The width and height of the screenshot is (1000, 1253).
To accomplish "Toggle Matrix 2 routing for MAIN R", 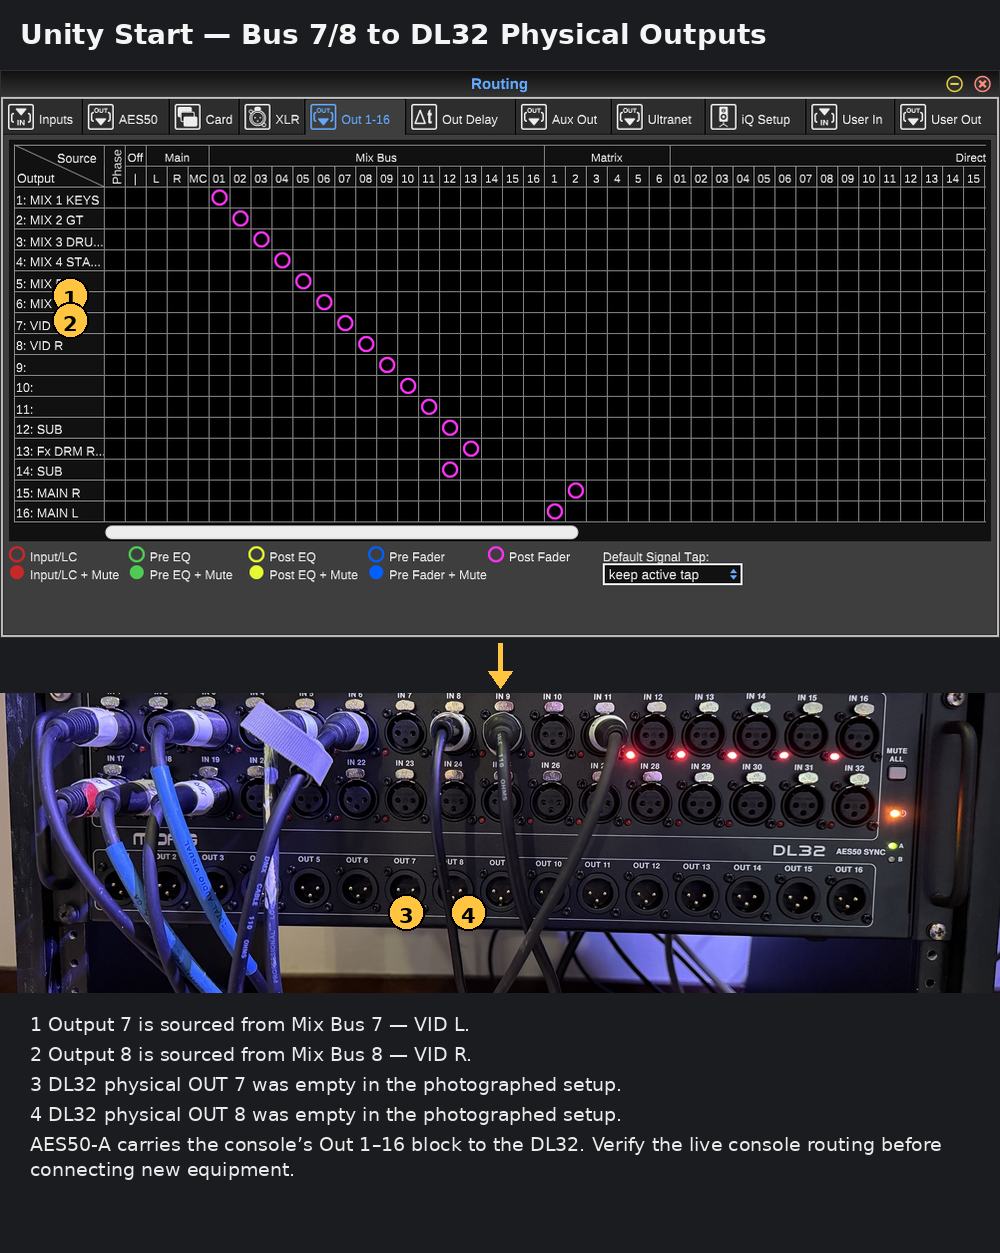I will tap(575, 491).
